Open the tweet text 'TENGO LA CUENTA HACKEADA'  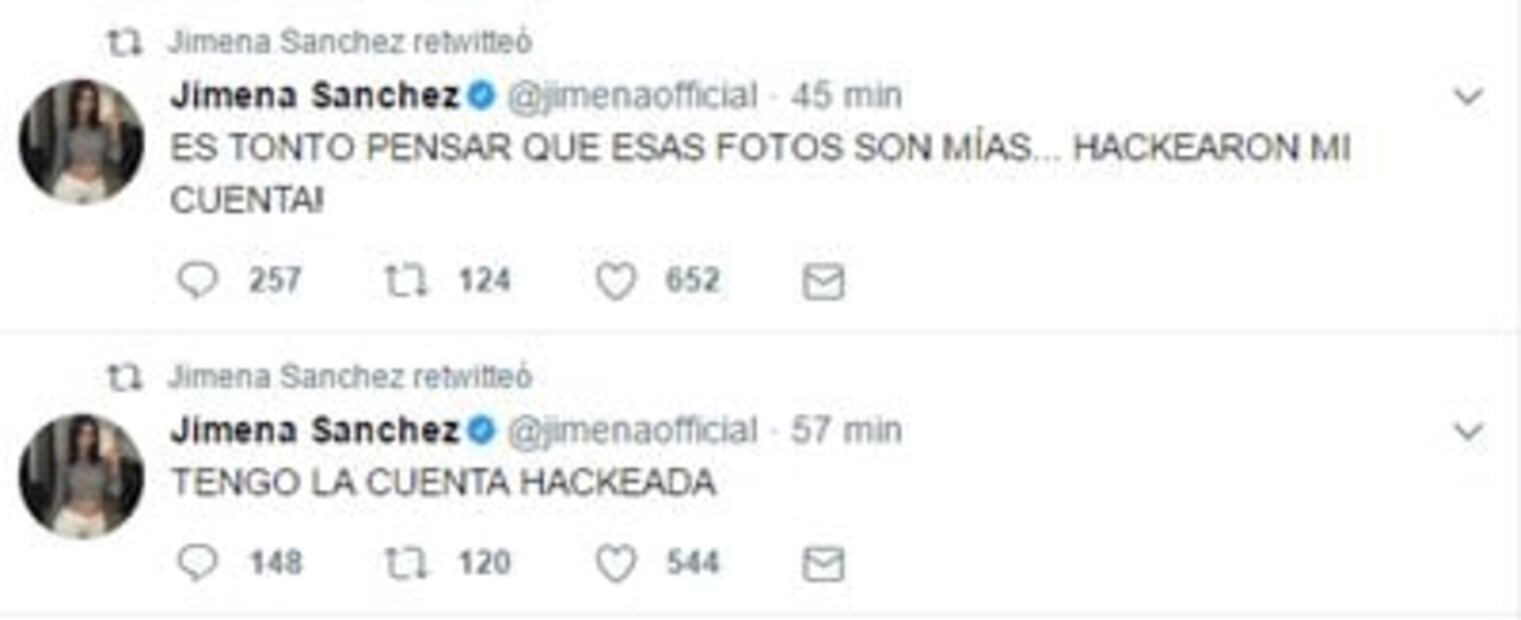(x=443, y=483)
